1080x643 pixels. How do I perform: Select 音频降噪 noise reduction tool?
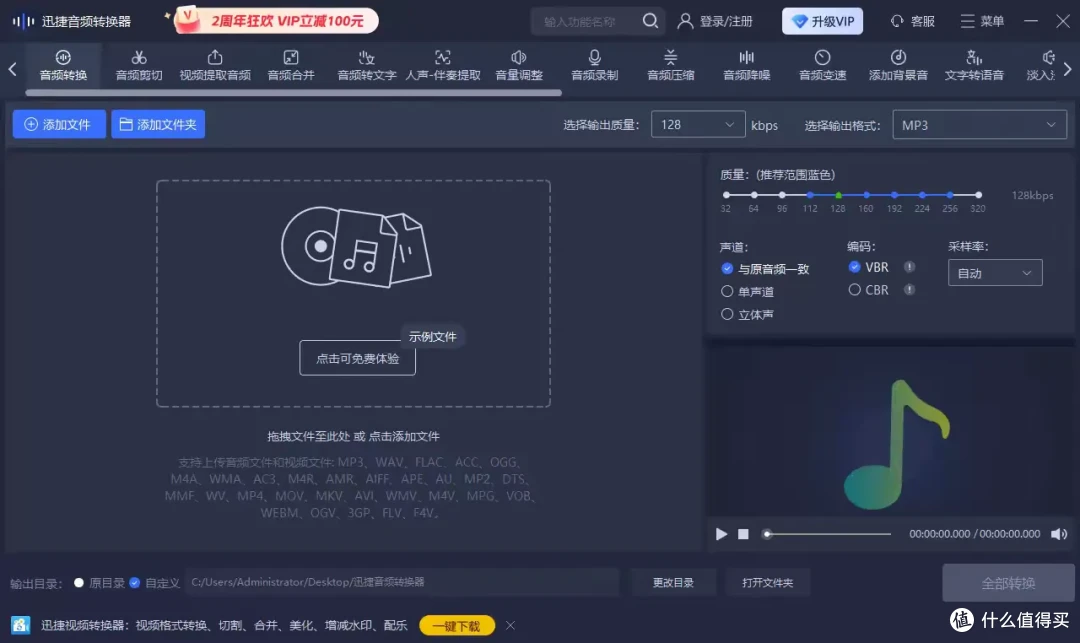tap(746, 65)
